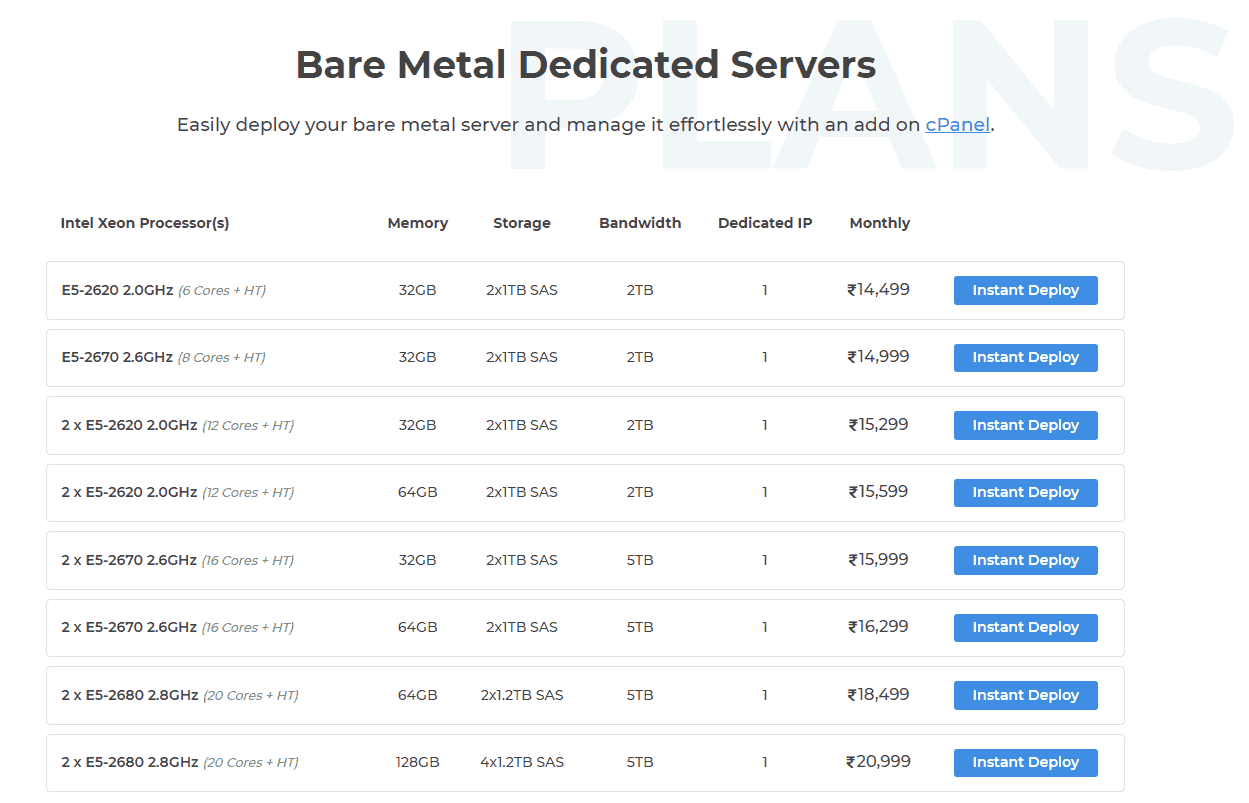Click the dedicated IP count in ₹18,499 row
The height and width of the screenshot is (803, 1249).
(765, 695)
